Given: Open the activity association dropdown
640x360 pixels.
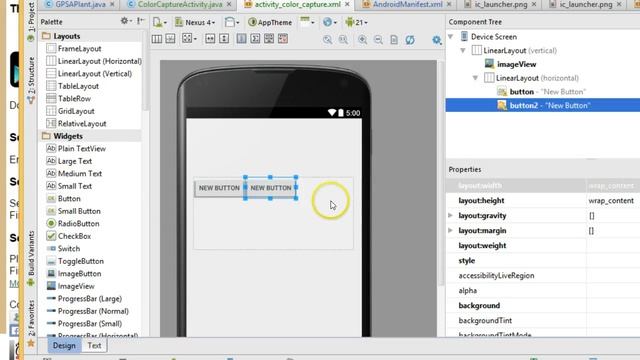Looking at the screenshot, I should [x=307, y=22].
